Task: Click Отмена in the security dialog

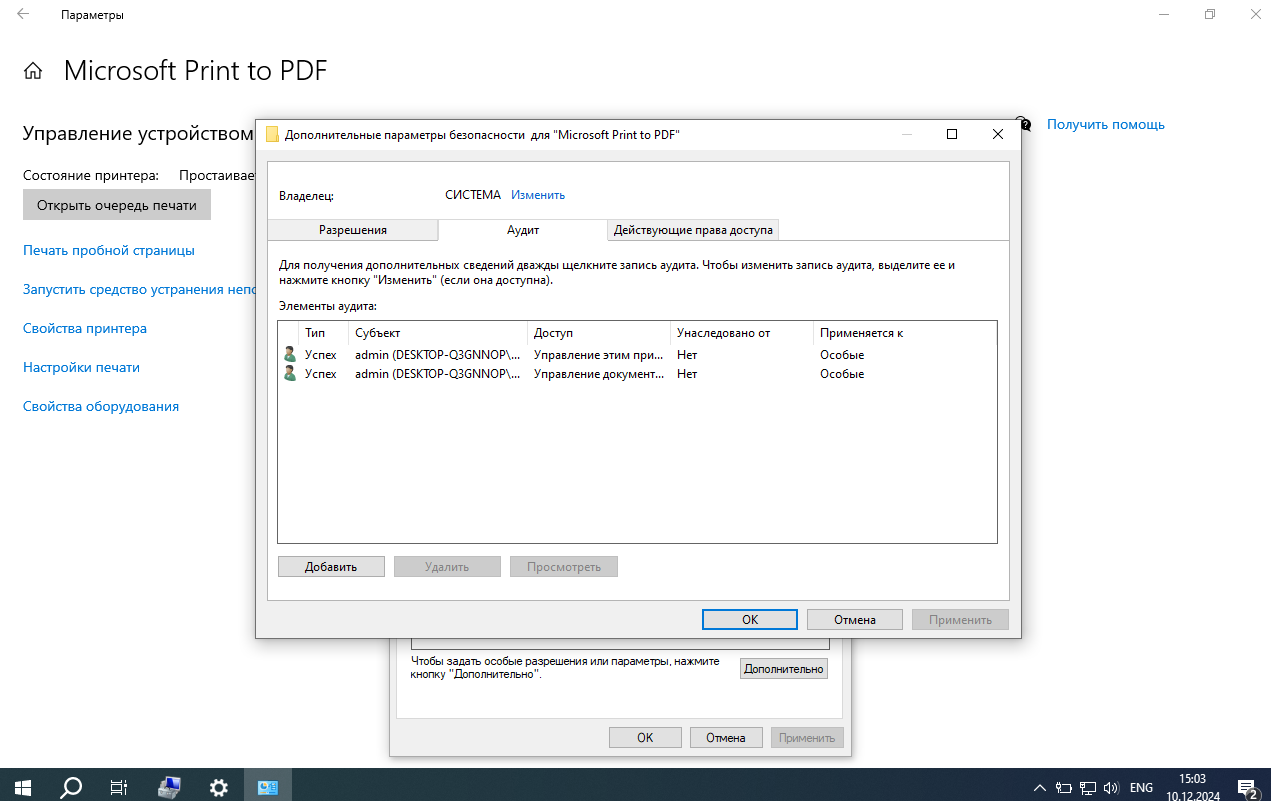Action: tap(855, 619)
